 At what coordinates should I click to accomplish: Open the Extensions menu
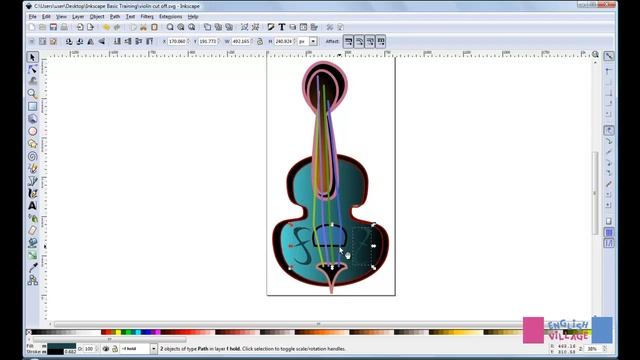click(x=171, y=17)
